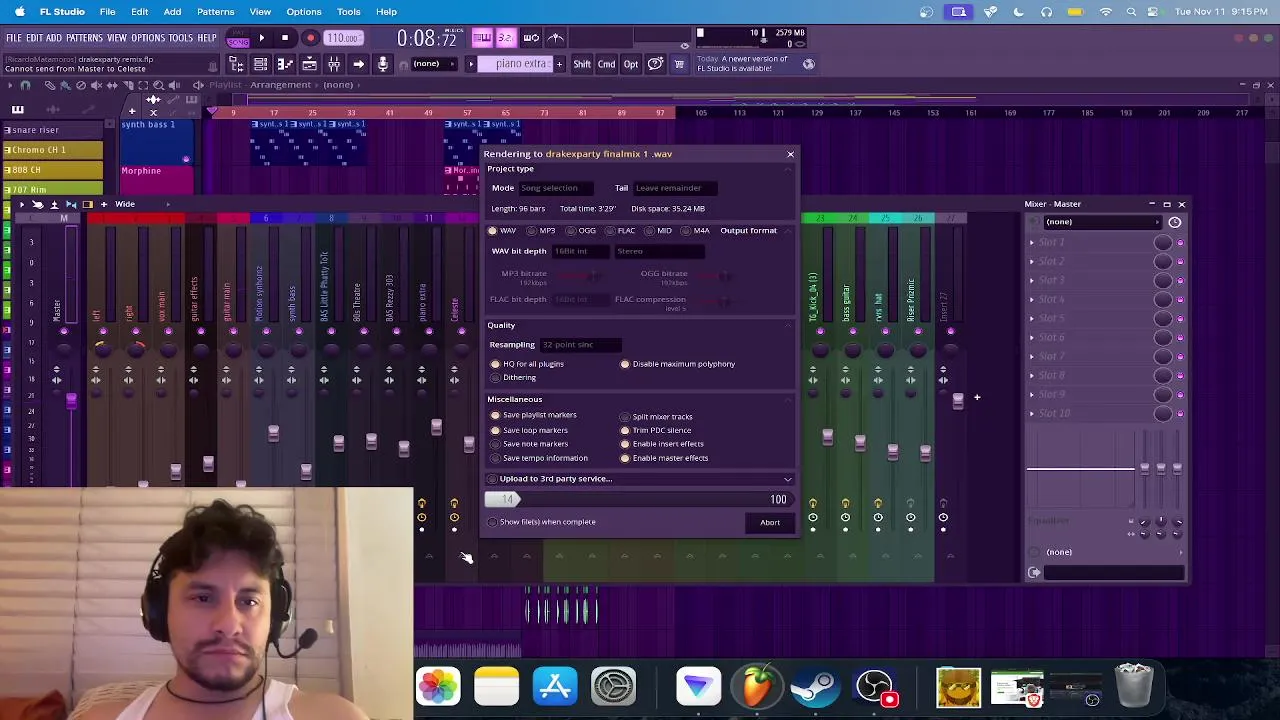Open the FILE menu in FL toolbar
Viewport: 1280px width, 720px height.
pyautogui.click(x=14, y=38)
